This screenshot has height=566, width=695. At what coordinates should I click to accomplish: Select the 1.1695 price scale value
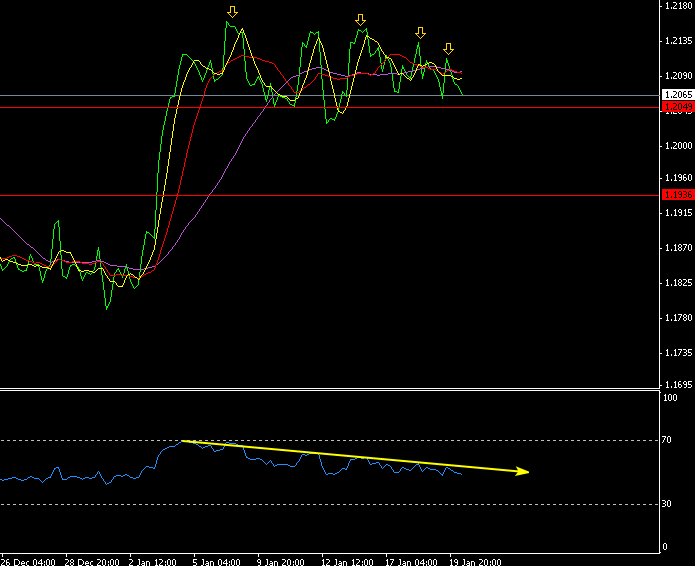click(679, 385)
